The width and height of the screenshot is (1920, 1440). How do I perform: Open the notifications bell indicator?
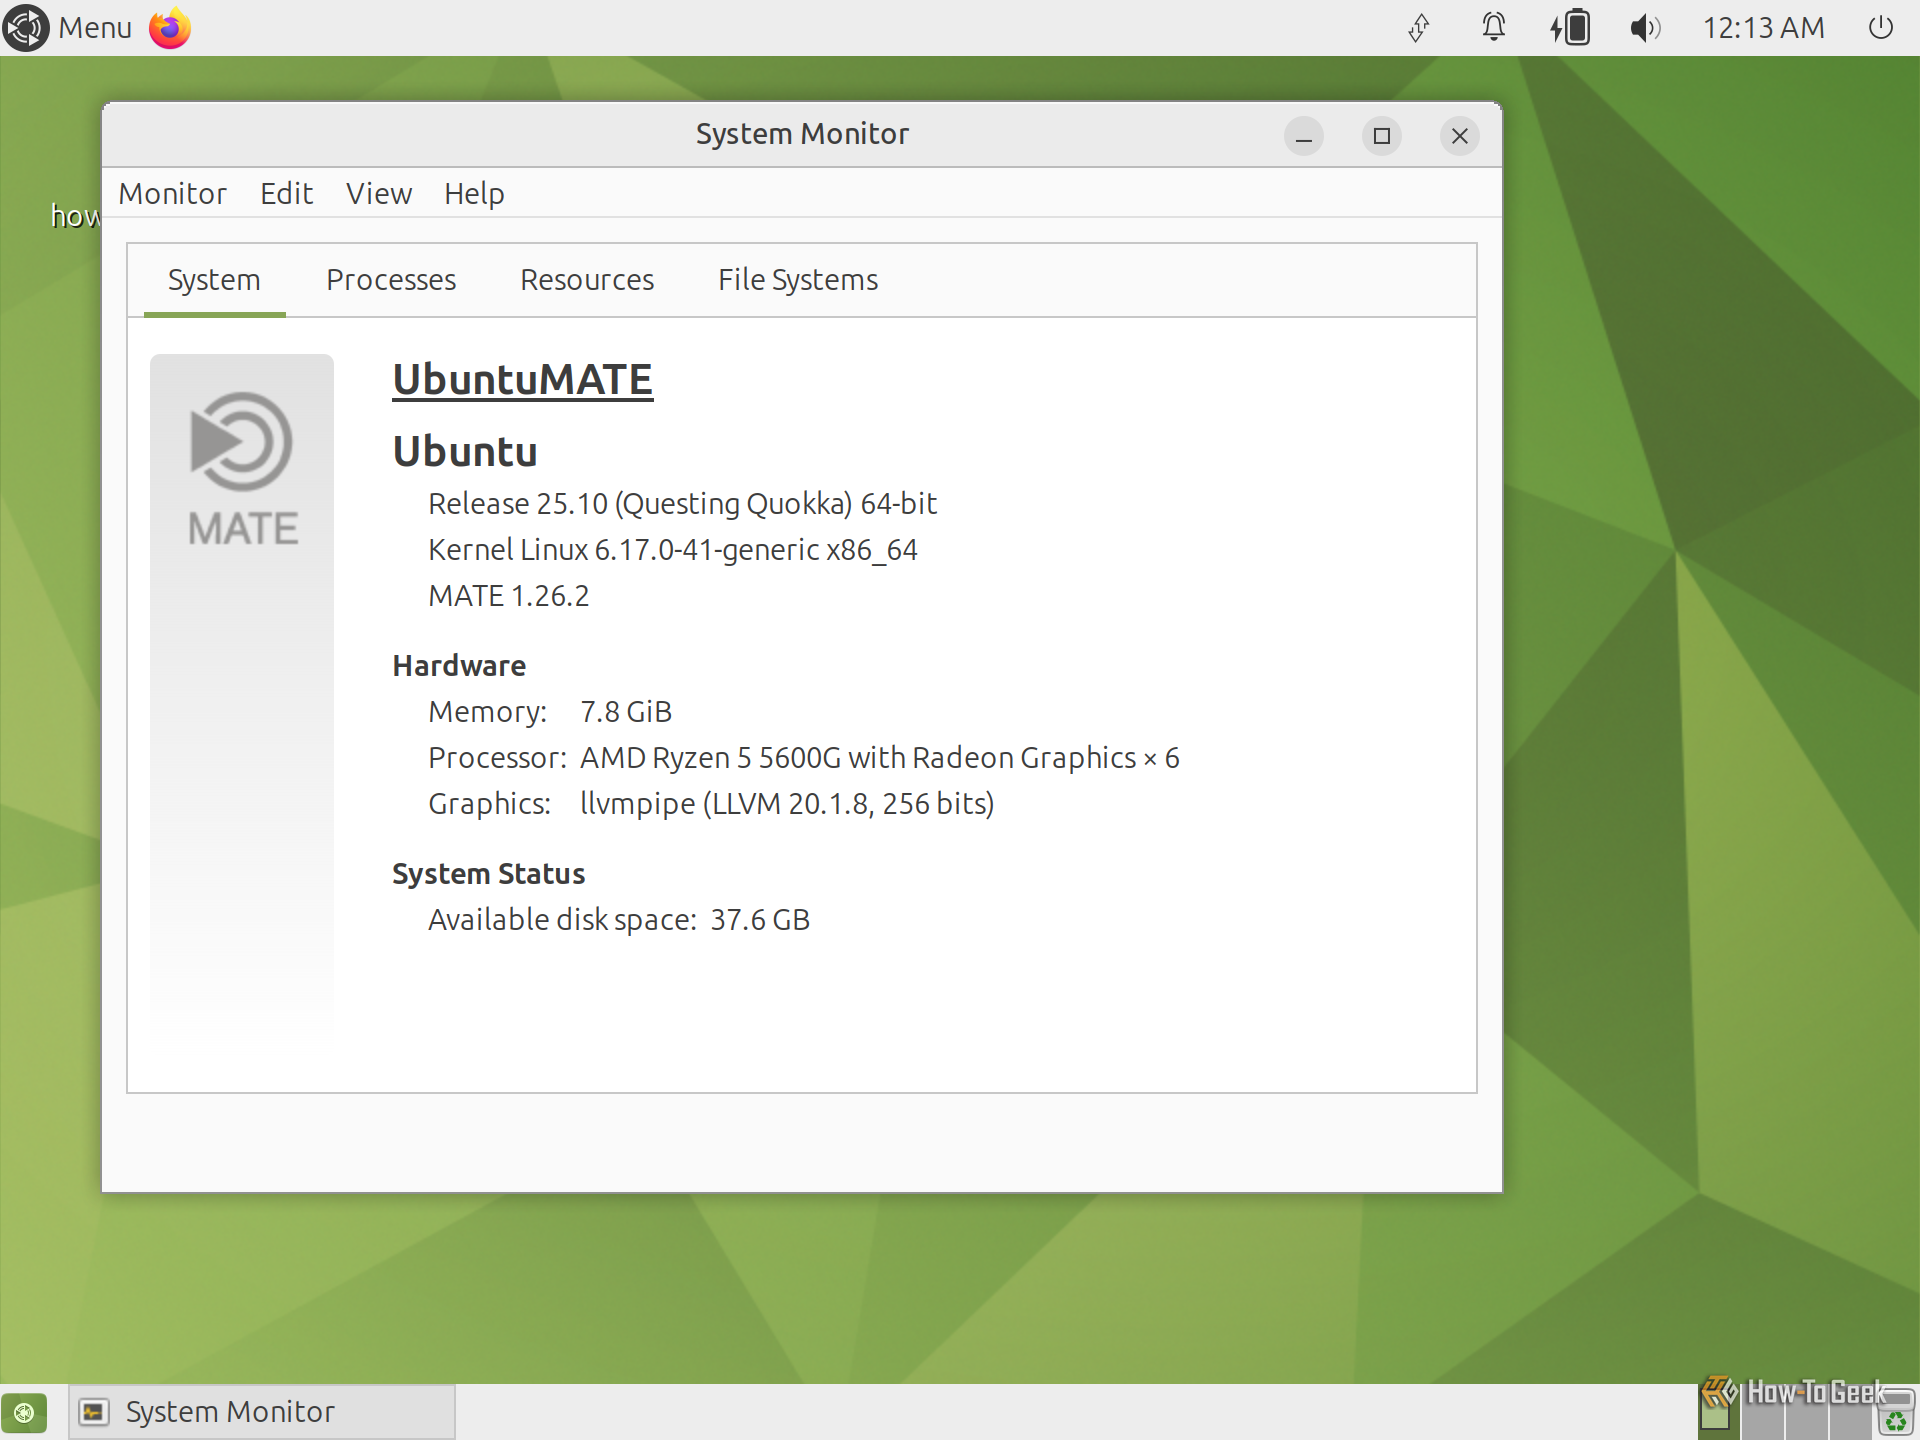click(x=1493, y=27)
